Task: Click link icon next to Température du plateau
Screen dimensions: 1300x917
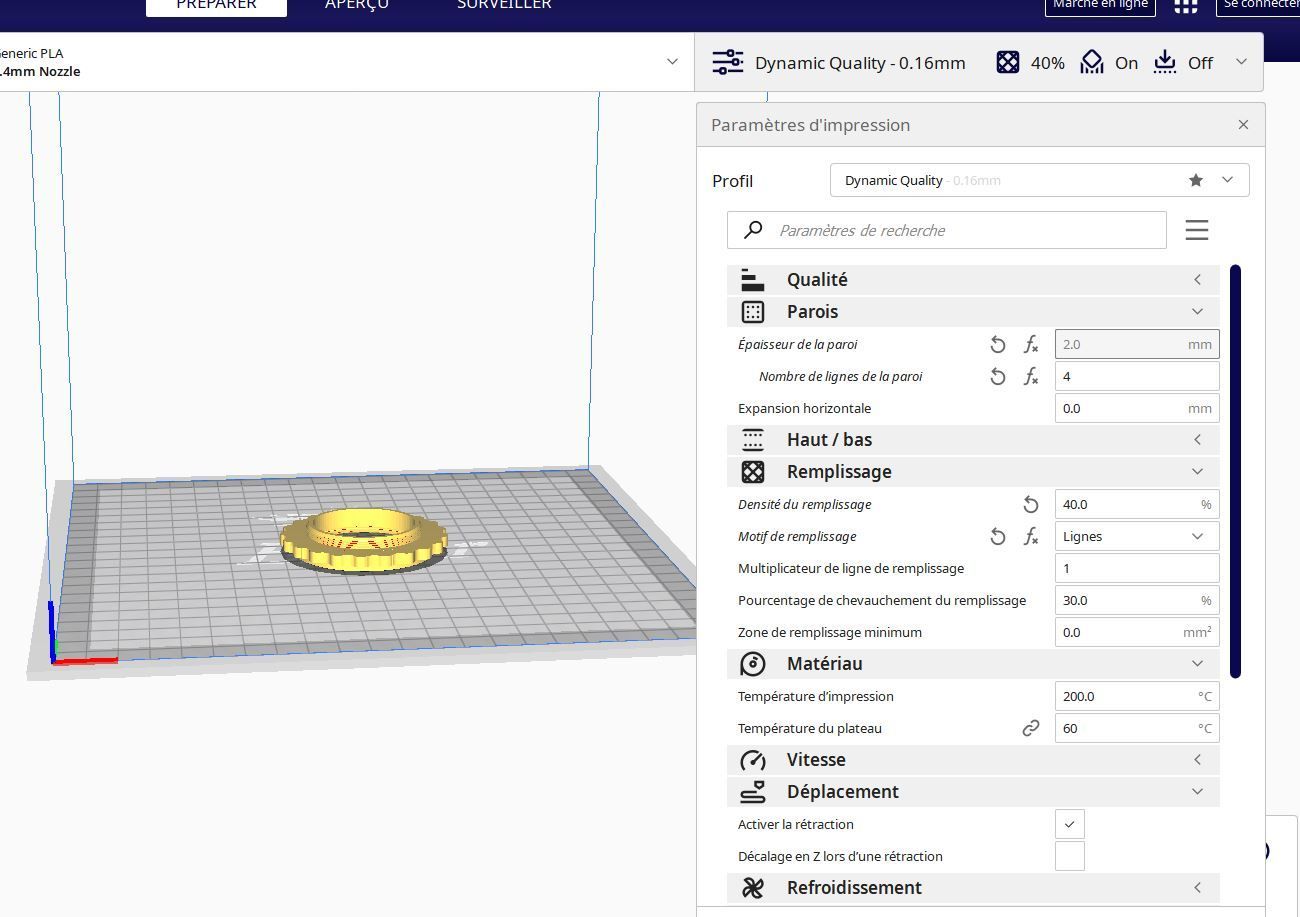Action: coord(1031,728)
